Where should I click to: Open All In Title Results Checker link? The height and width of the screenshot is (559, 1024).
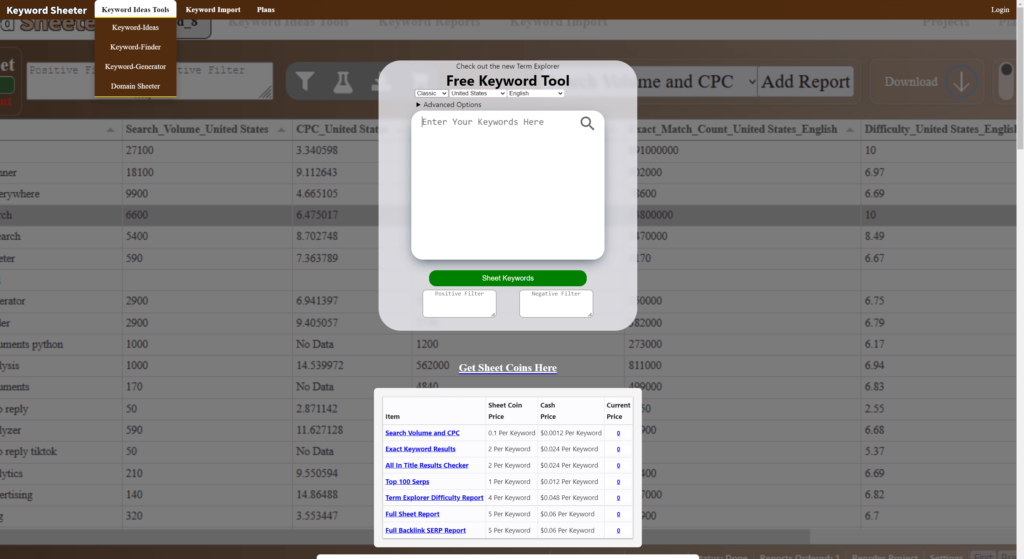pyautogui.click(x=426, y=466)
